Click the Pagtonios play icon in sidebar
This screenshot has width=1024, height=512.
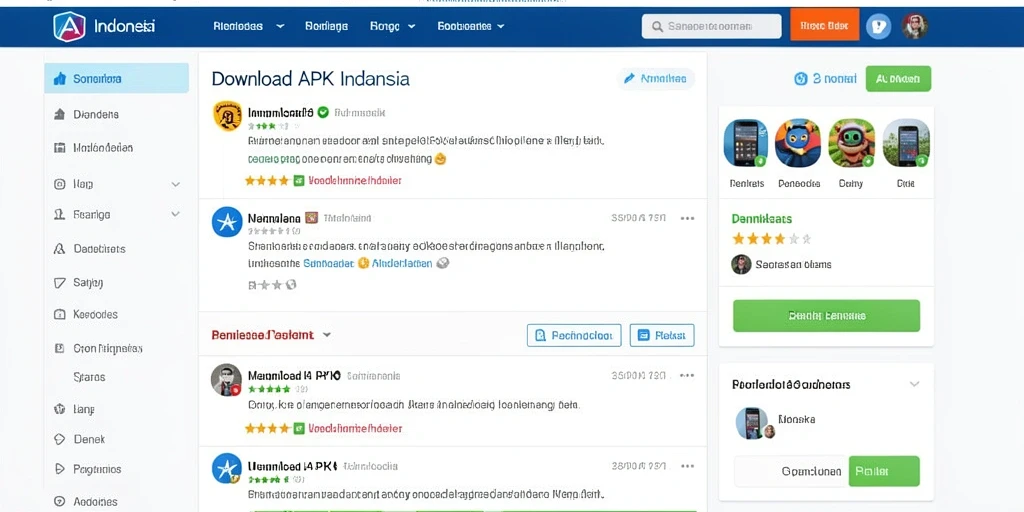click(x=59, y=469)
